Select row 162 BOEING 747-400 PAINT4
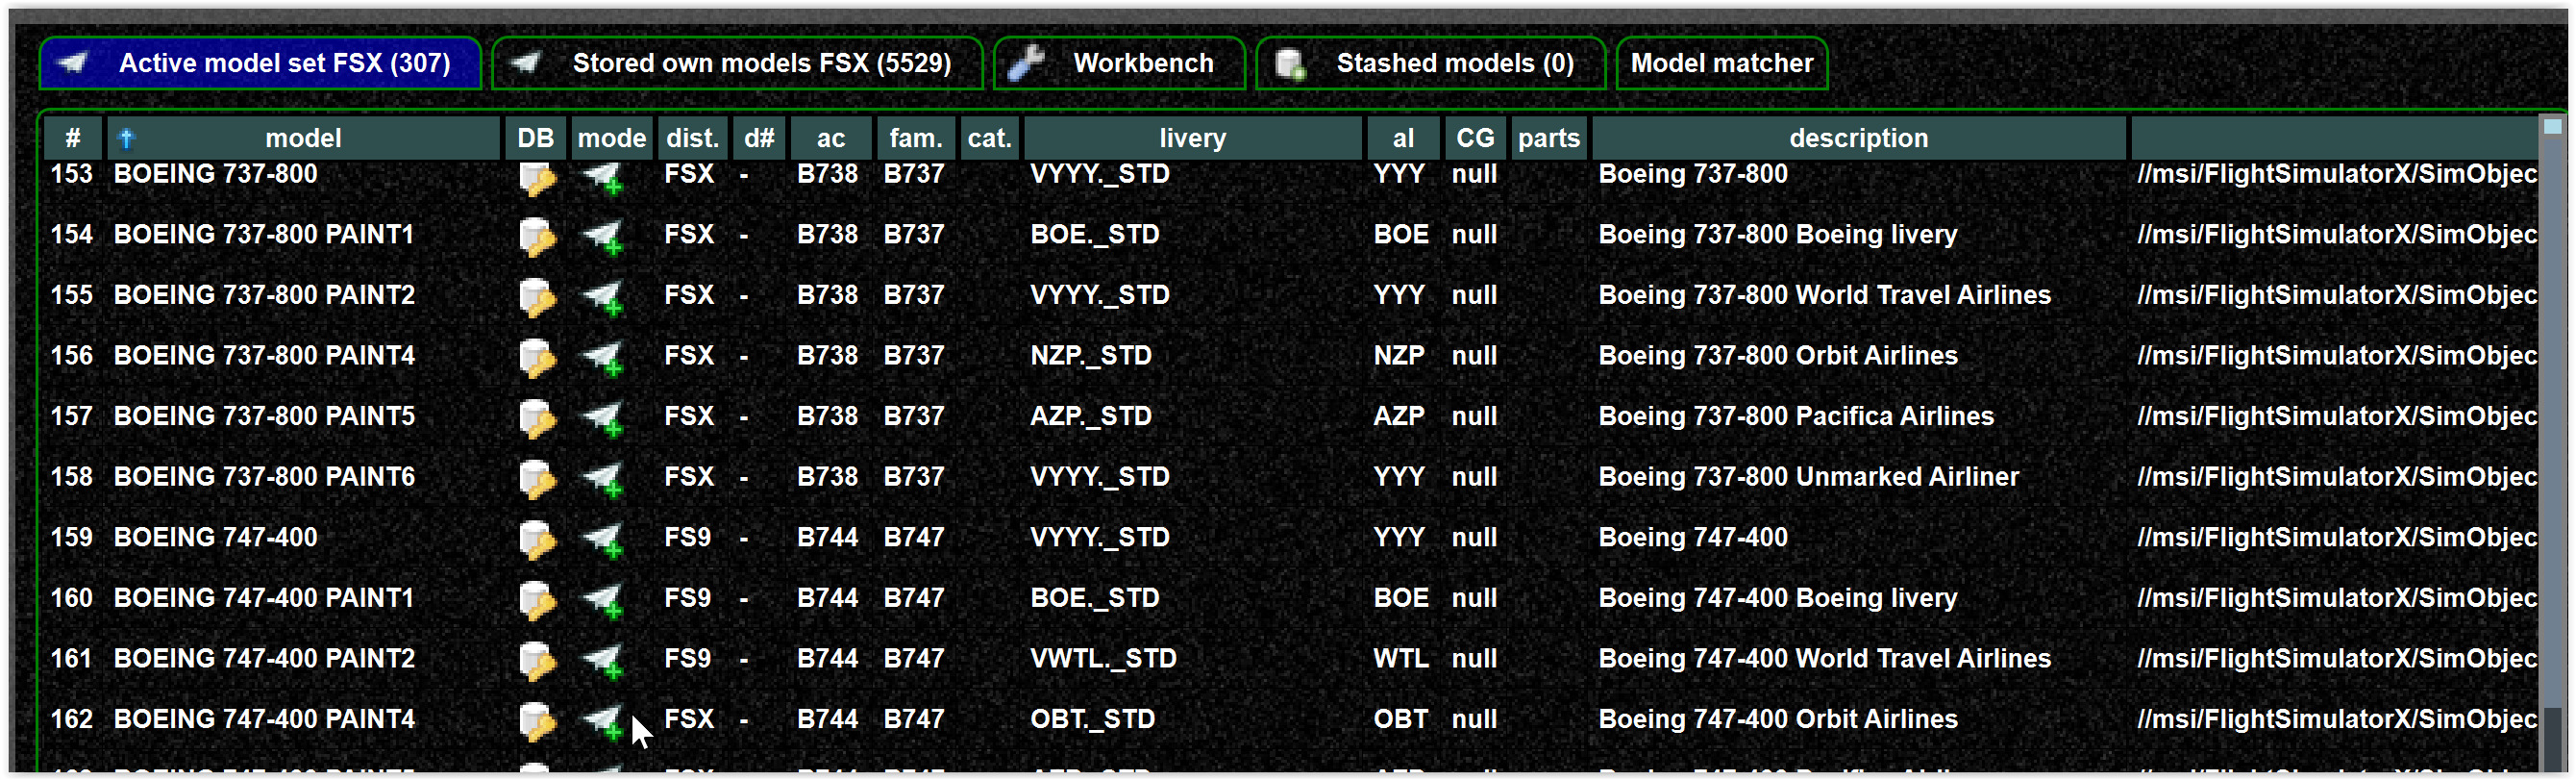 1290,719
